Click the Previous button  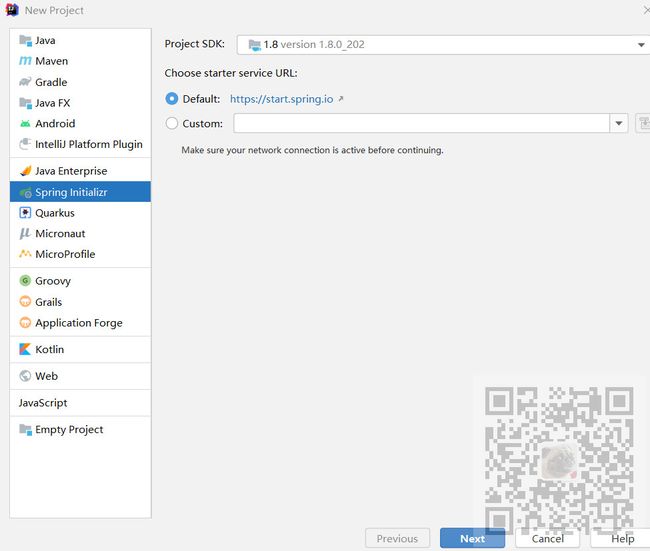397,539
